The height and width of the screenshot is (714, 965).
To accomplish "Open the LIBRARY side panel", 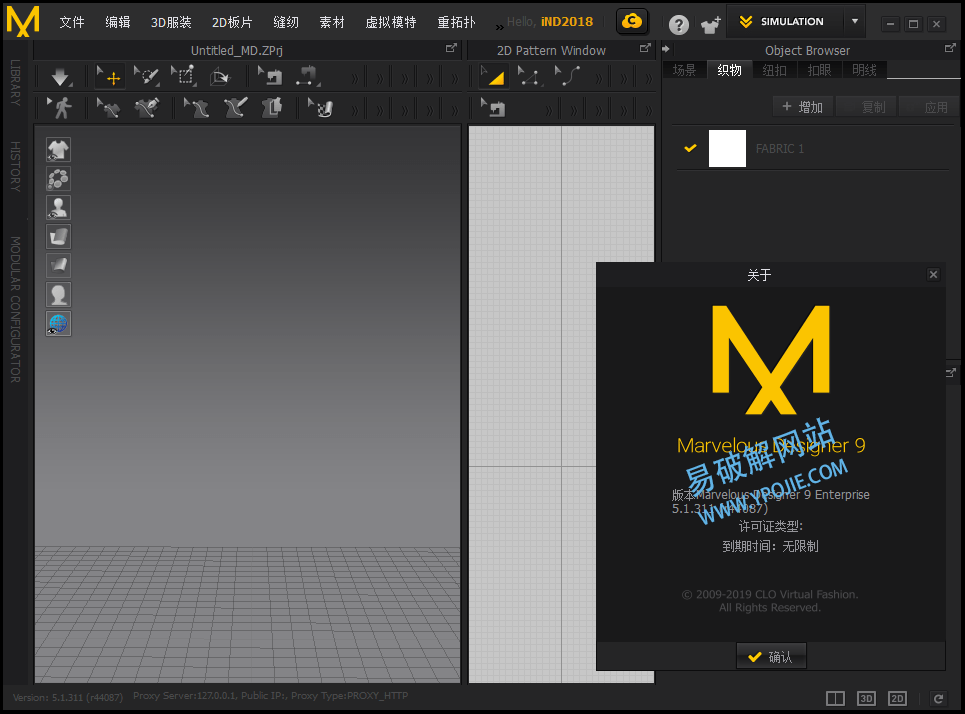I will [x=15, y=82].
